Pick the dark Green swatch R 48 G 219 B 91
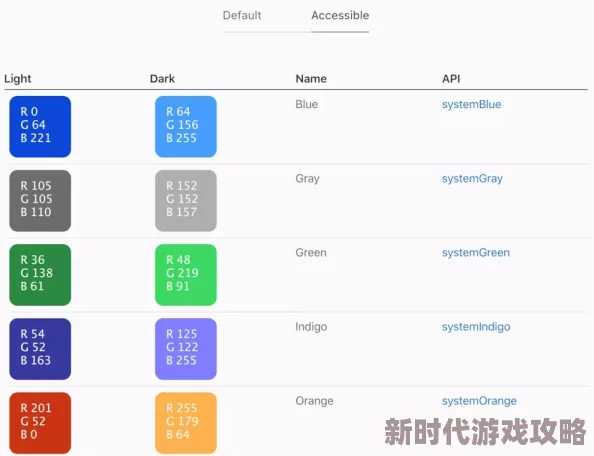Screen dimensions: 594x456 tap(186, 275)
